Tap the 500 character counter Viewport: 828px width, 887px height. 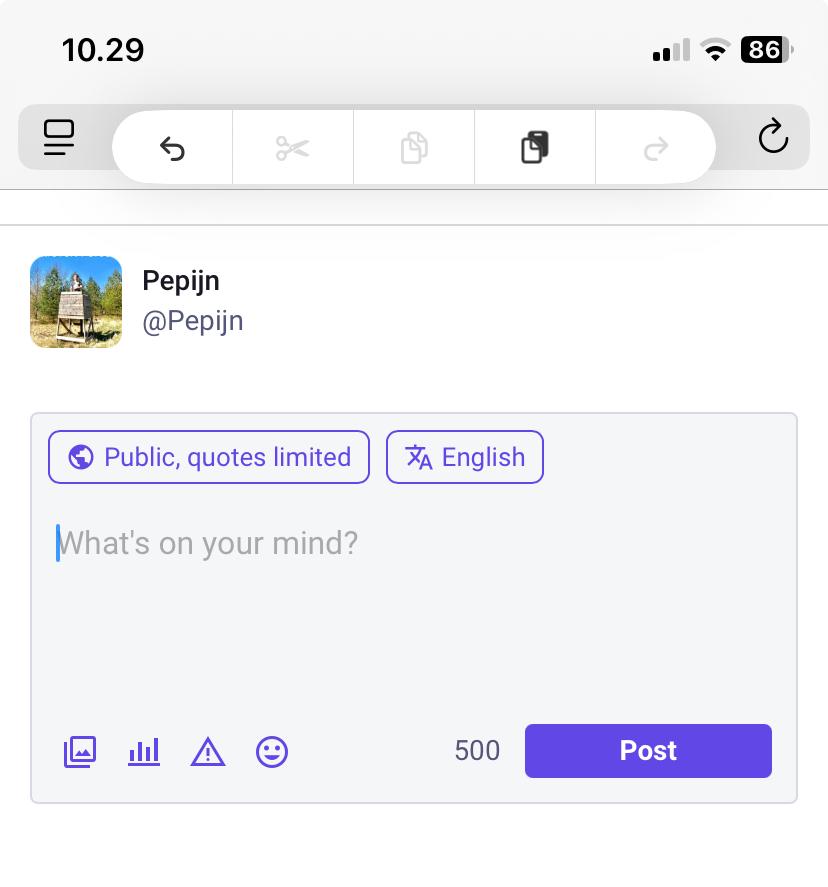(x=477, y=751)
